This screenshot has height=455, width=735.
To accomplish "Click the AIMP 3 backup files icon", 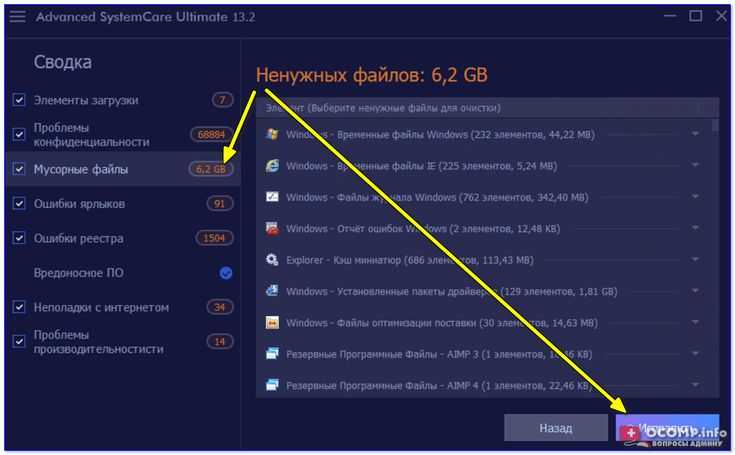I will [272, 354].
